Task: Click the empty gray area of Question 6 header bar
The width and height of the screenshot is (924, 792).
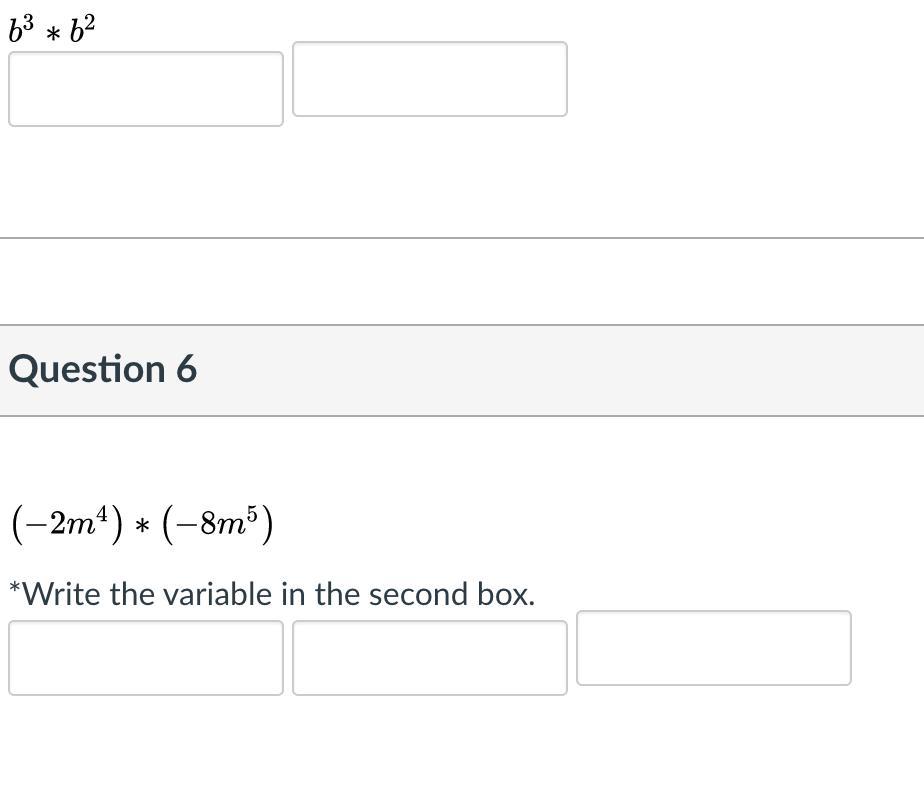Action: pos(600,369)
